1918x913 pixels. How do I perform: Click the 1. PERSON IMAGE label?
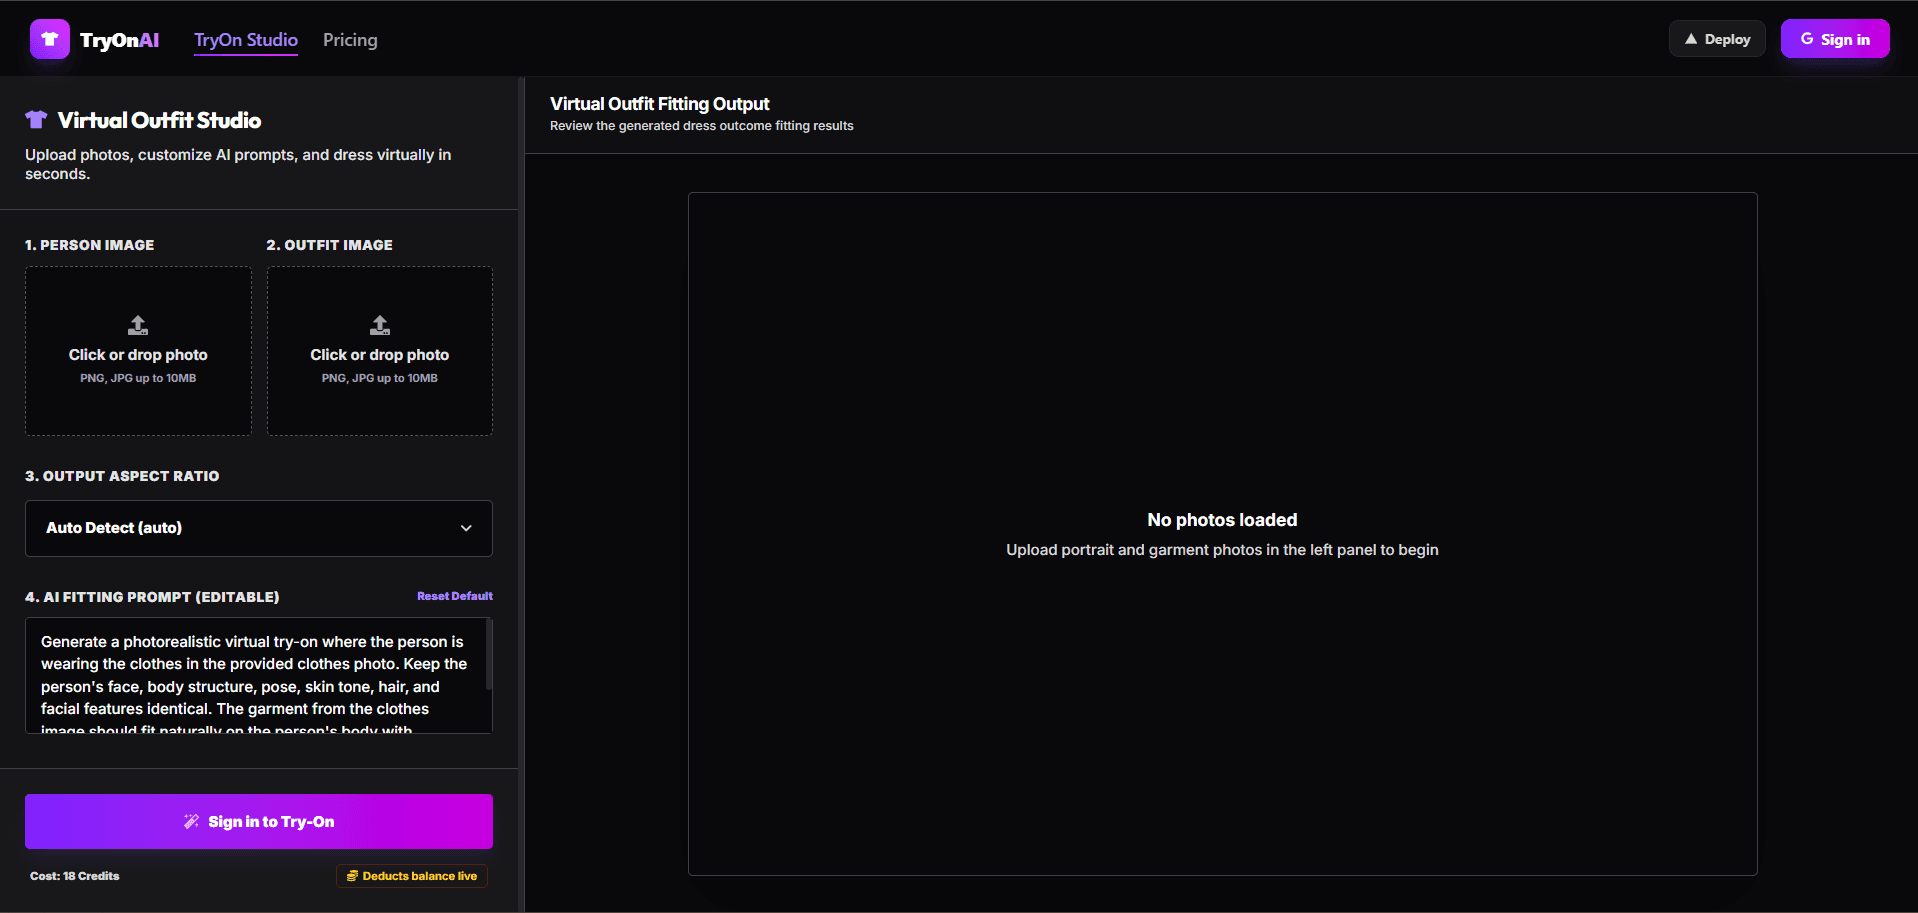point(90,245)
